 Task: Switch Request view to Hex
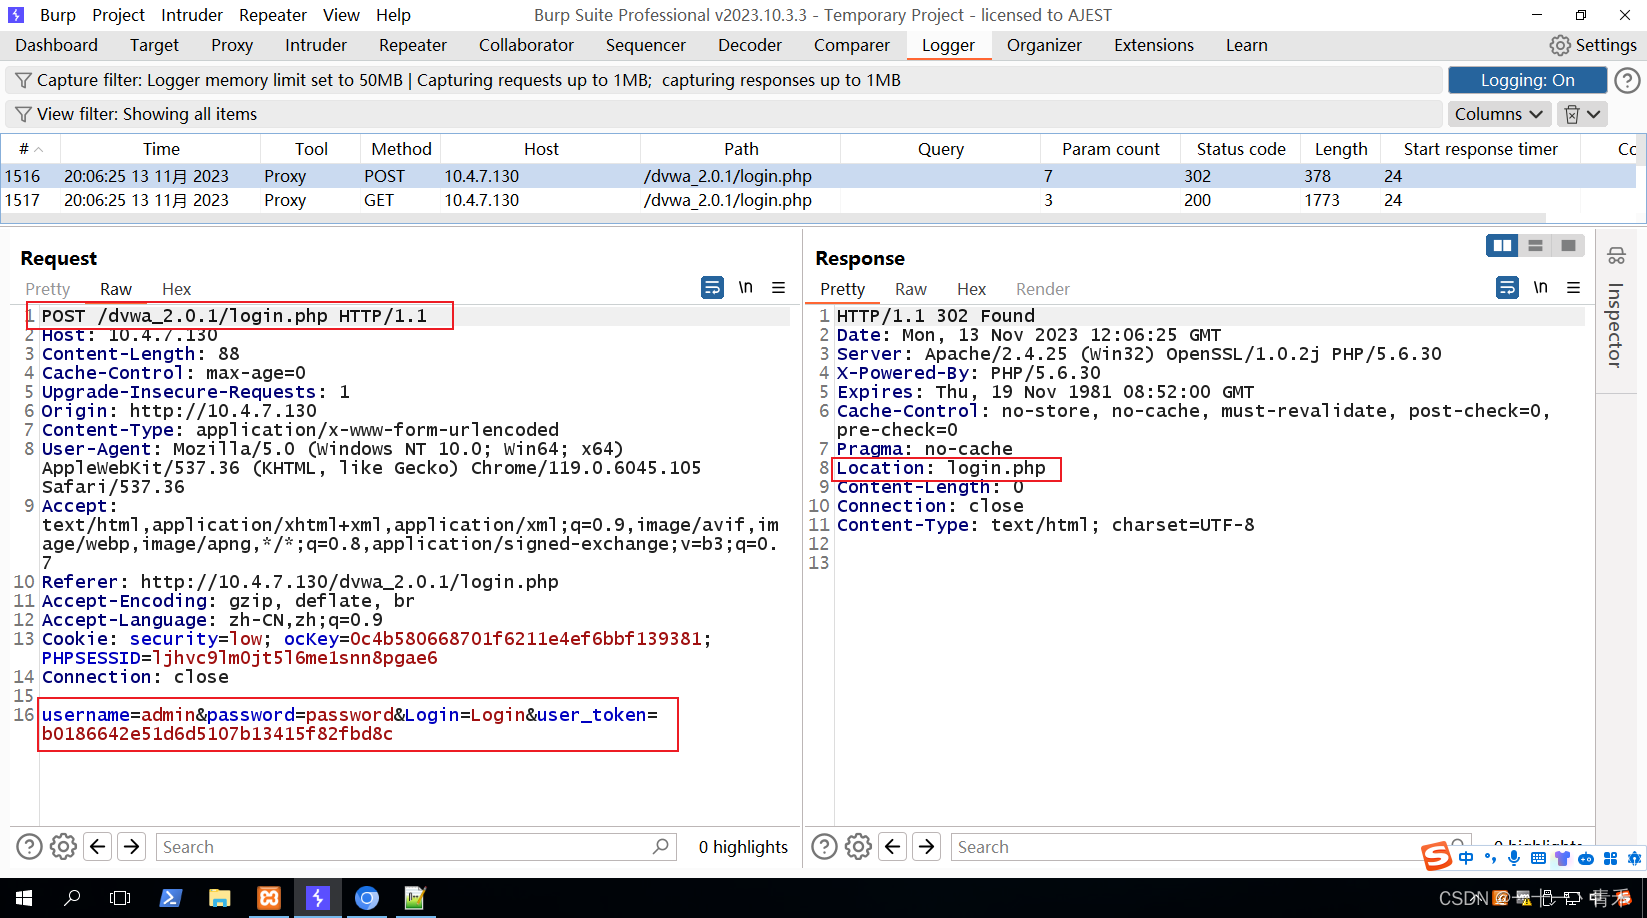pos(176,289)
